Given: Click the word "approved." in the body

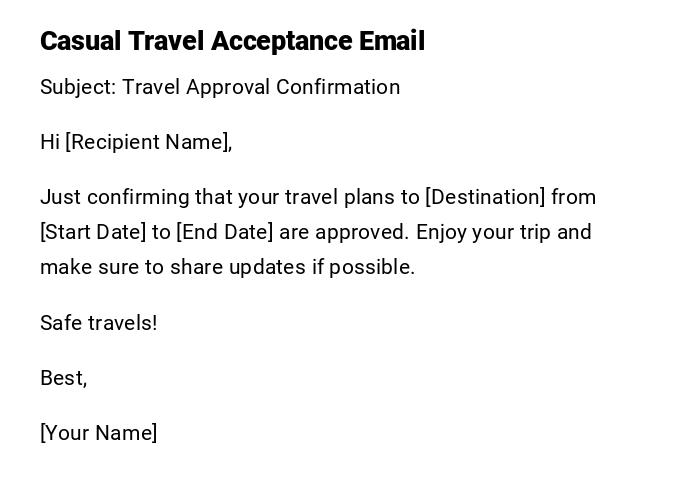Looking at the screenshot, I should 362,232.
